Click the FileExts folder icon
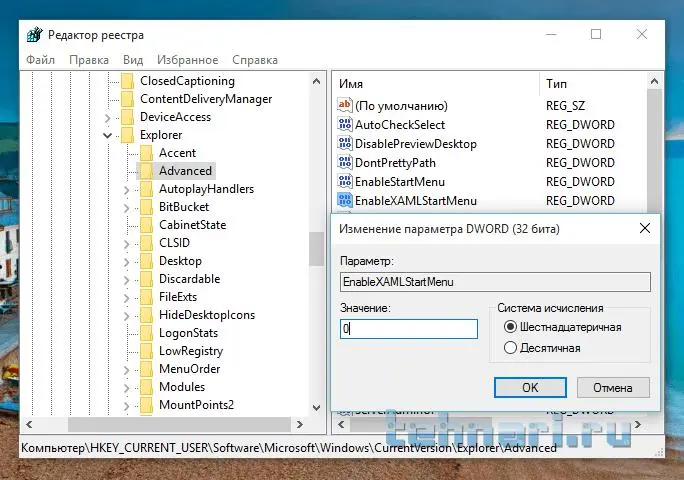This screenshot has height=480, width=684. pos(147,297)
